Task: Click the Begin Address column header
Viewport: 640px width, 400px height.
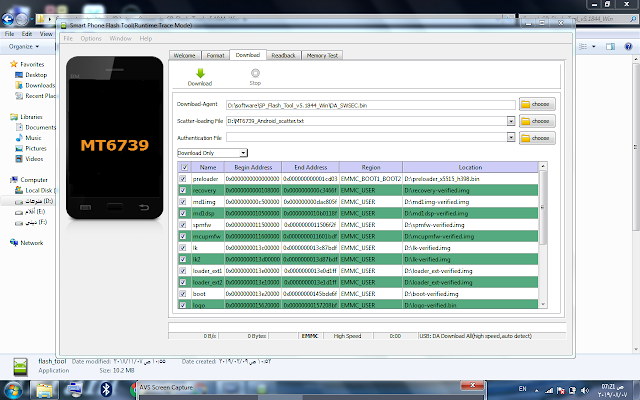Action: pyautogui.click(x=253, y=167)
